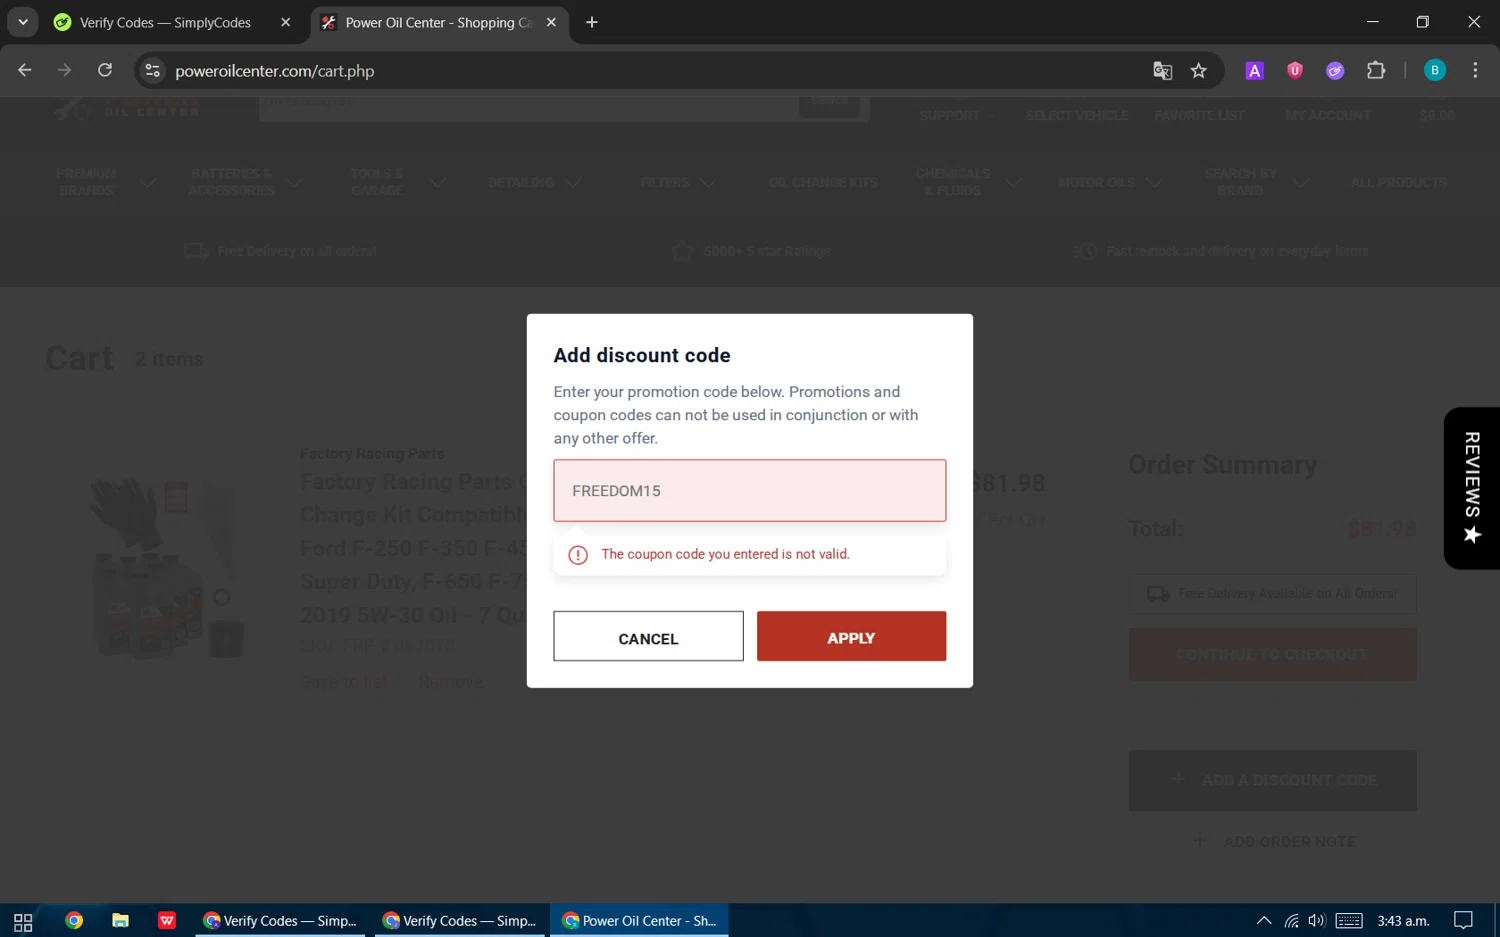Open the volume speaker tray icon
The image size is (1500, 937).
[1317, 921]
